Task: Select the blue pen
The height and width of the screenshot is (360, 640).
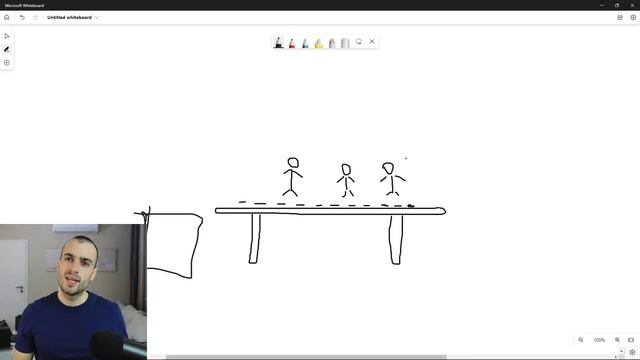Action: [305, 42]
